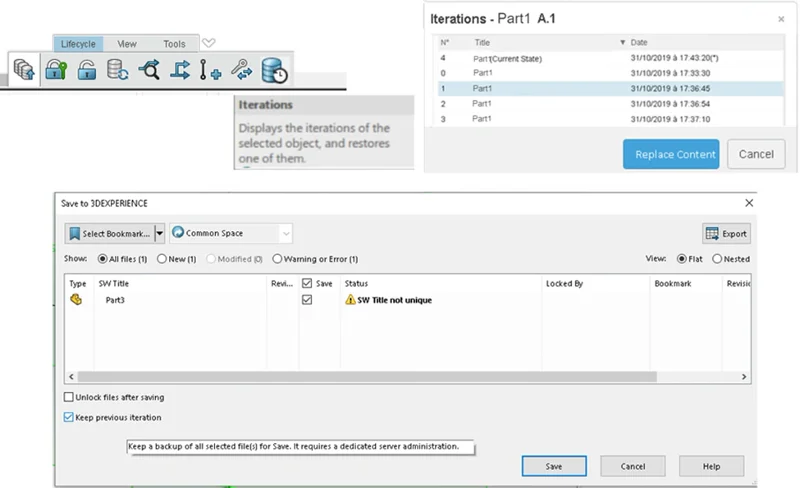Expand the chevron next to Tools tab
This screenshot has width=800, height=488.
point(208,43)
